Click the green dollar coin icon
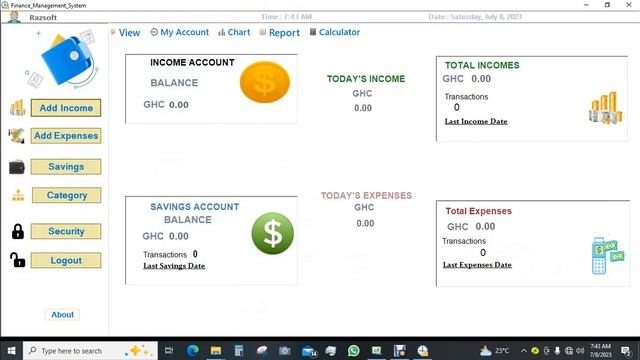Viewport: 640px width, 360px height. coord(273,233)
